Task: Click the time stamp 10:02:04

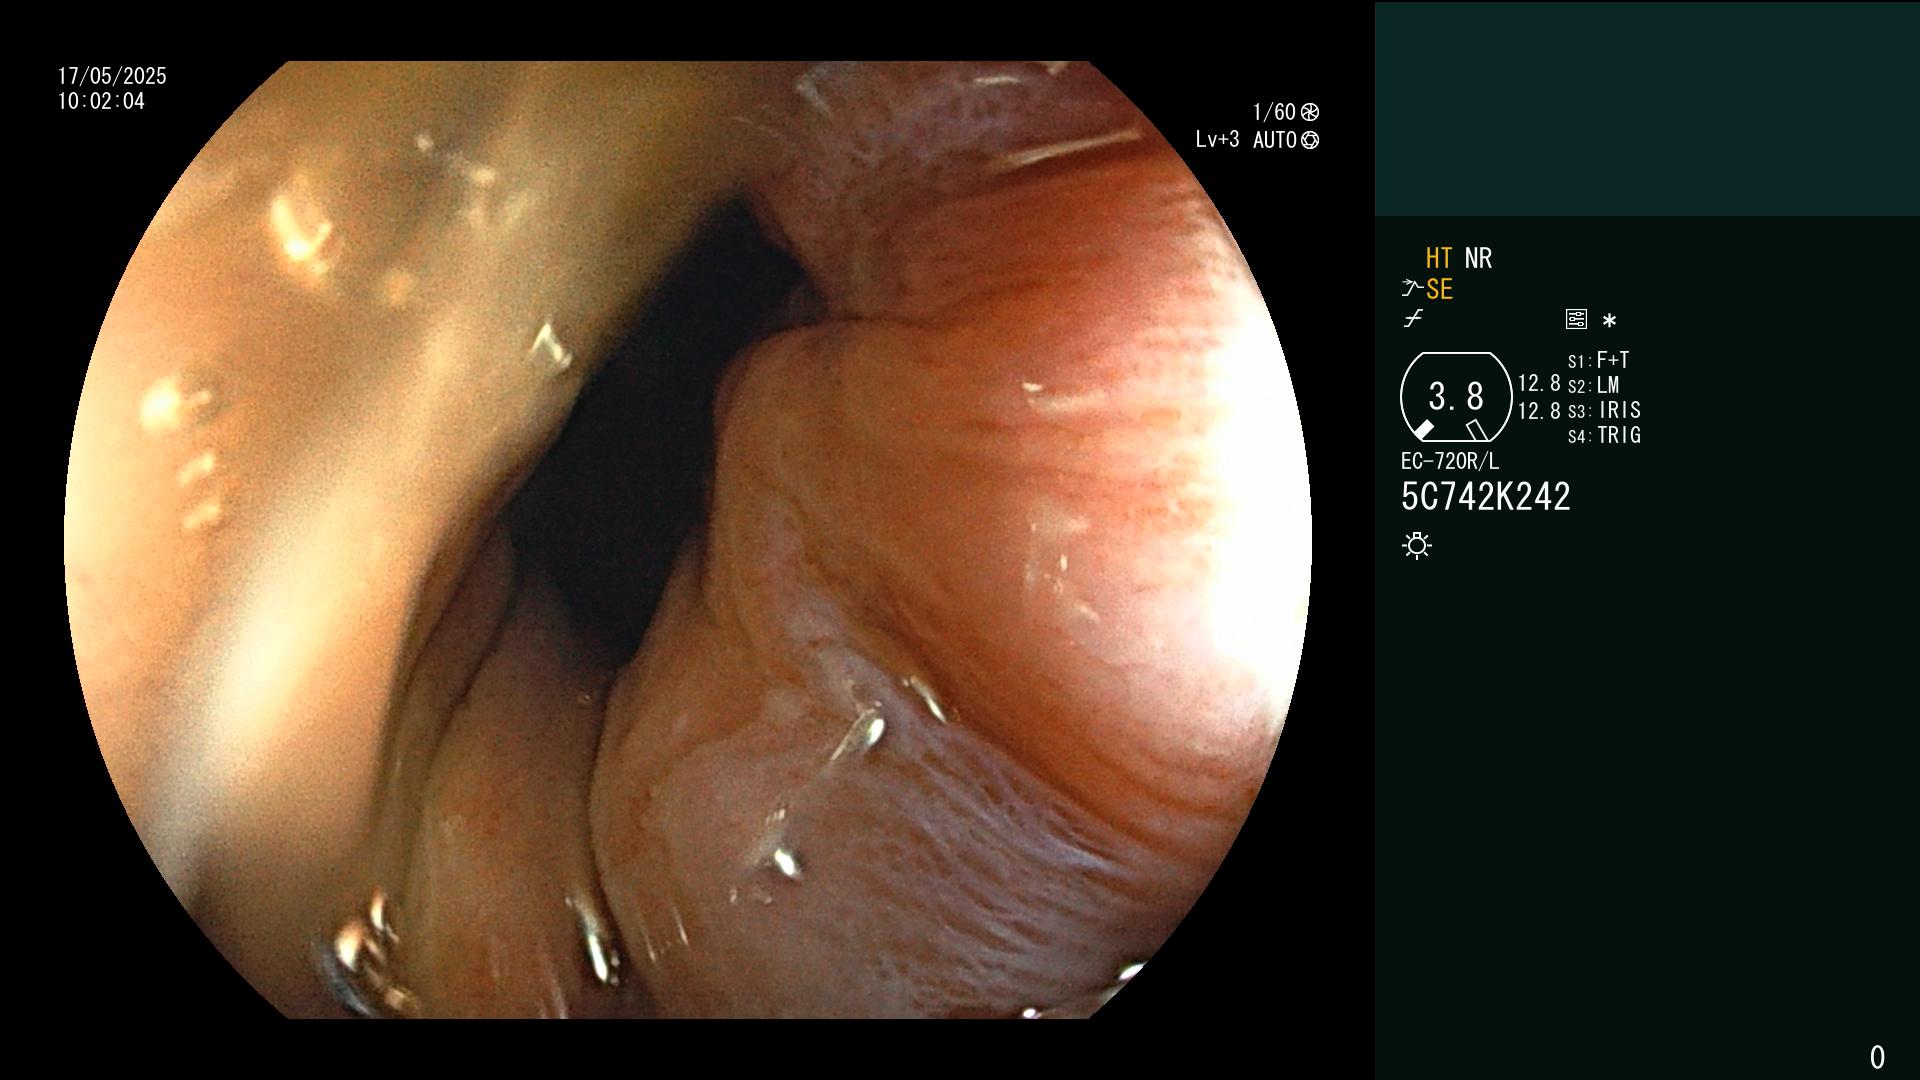Action: point(101,101)
